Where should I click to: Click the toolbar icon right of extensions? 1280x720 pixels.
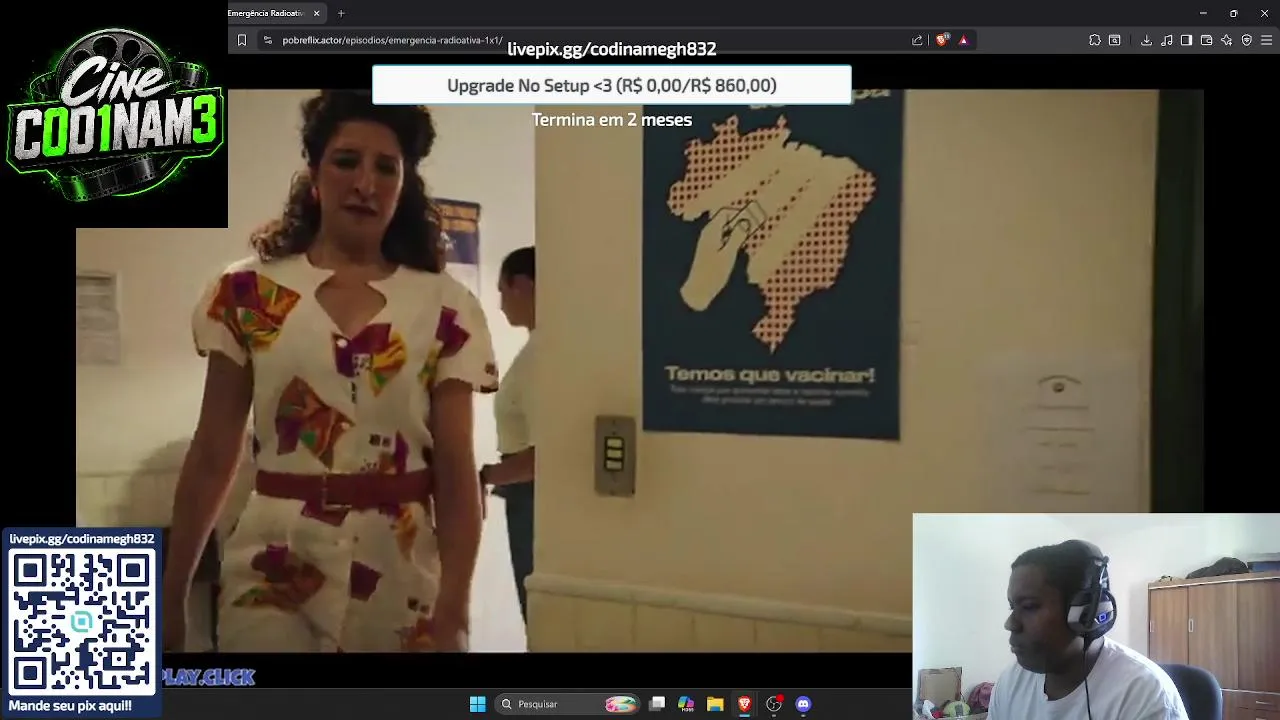(1115, 40)
